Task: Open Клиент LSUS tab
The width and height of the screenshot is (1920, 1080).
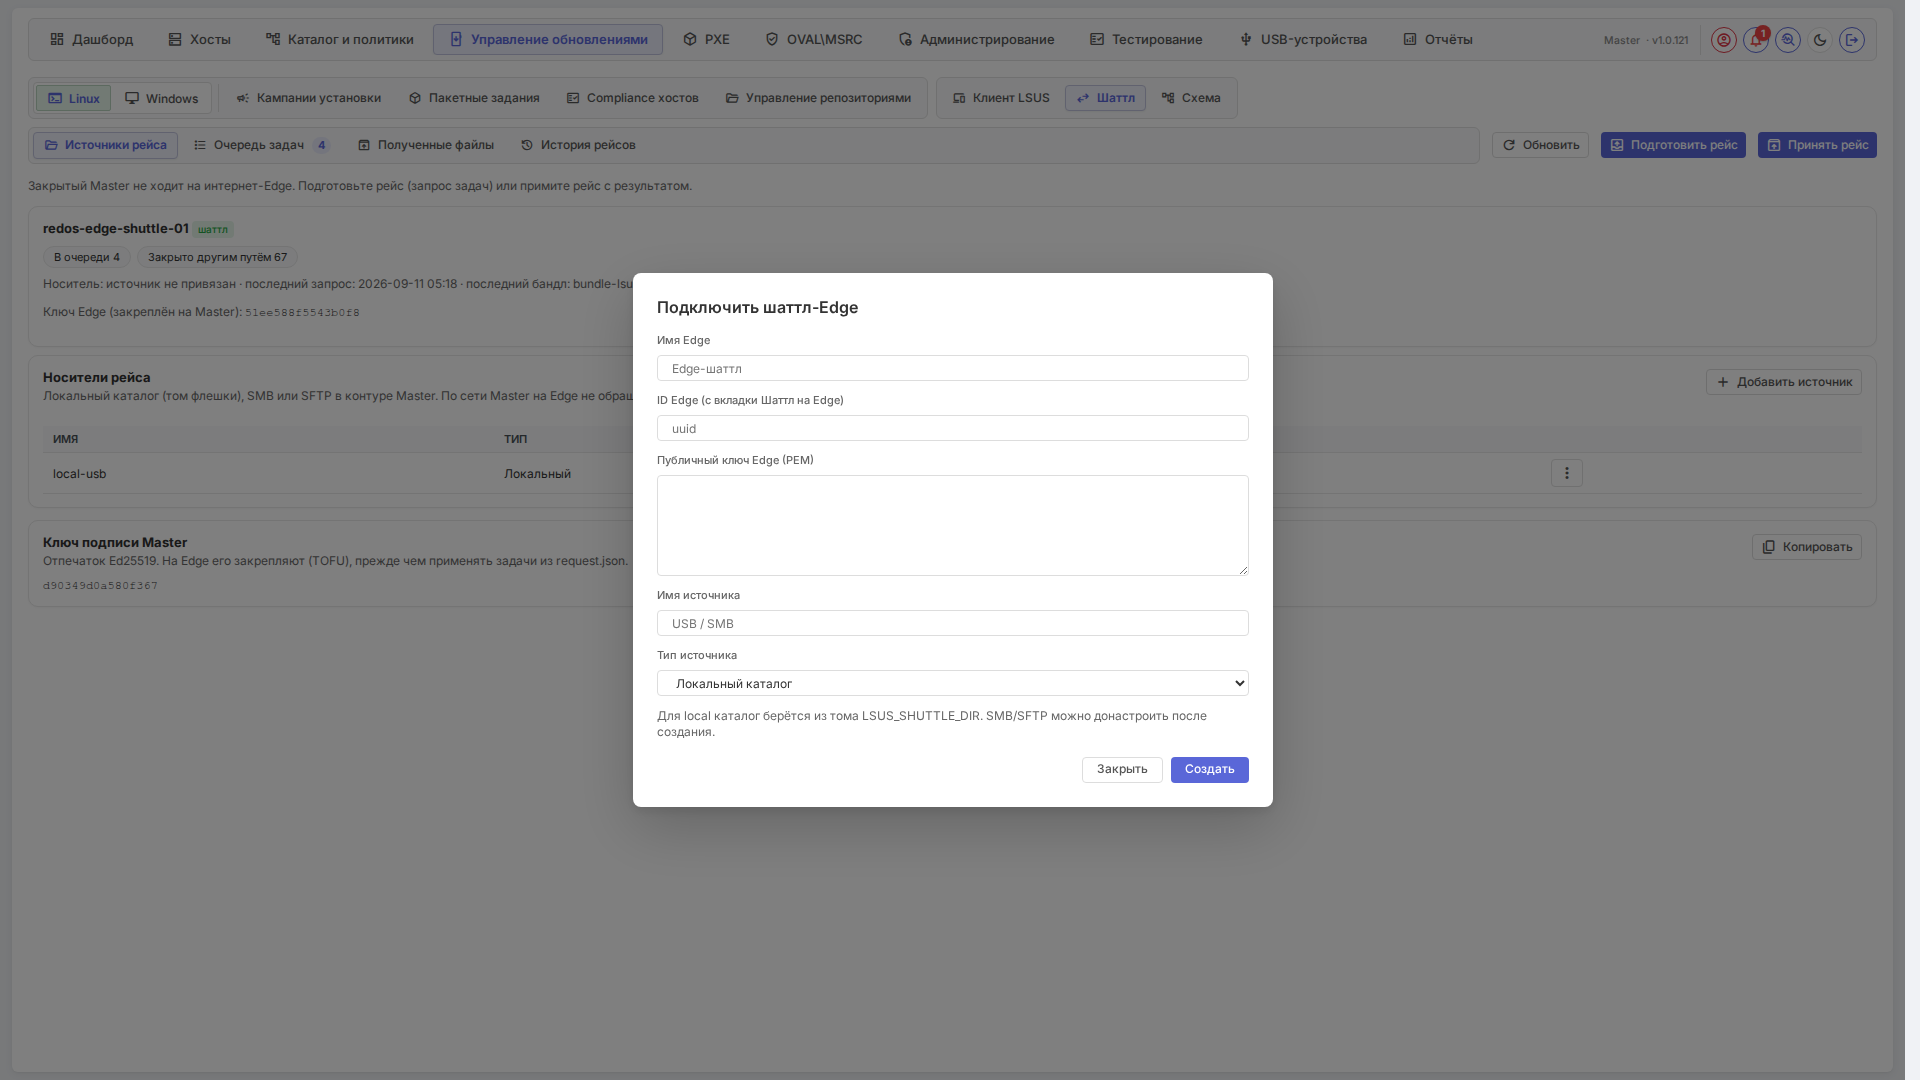Action: click(x=1001, y=98)
